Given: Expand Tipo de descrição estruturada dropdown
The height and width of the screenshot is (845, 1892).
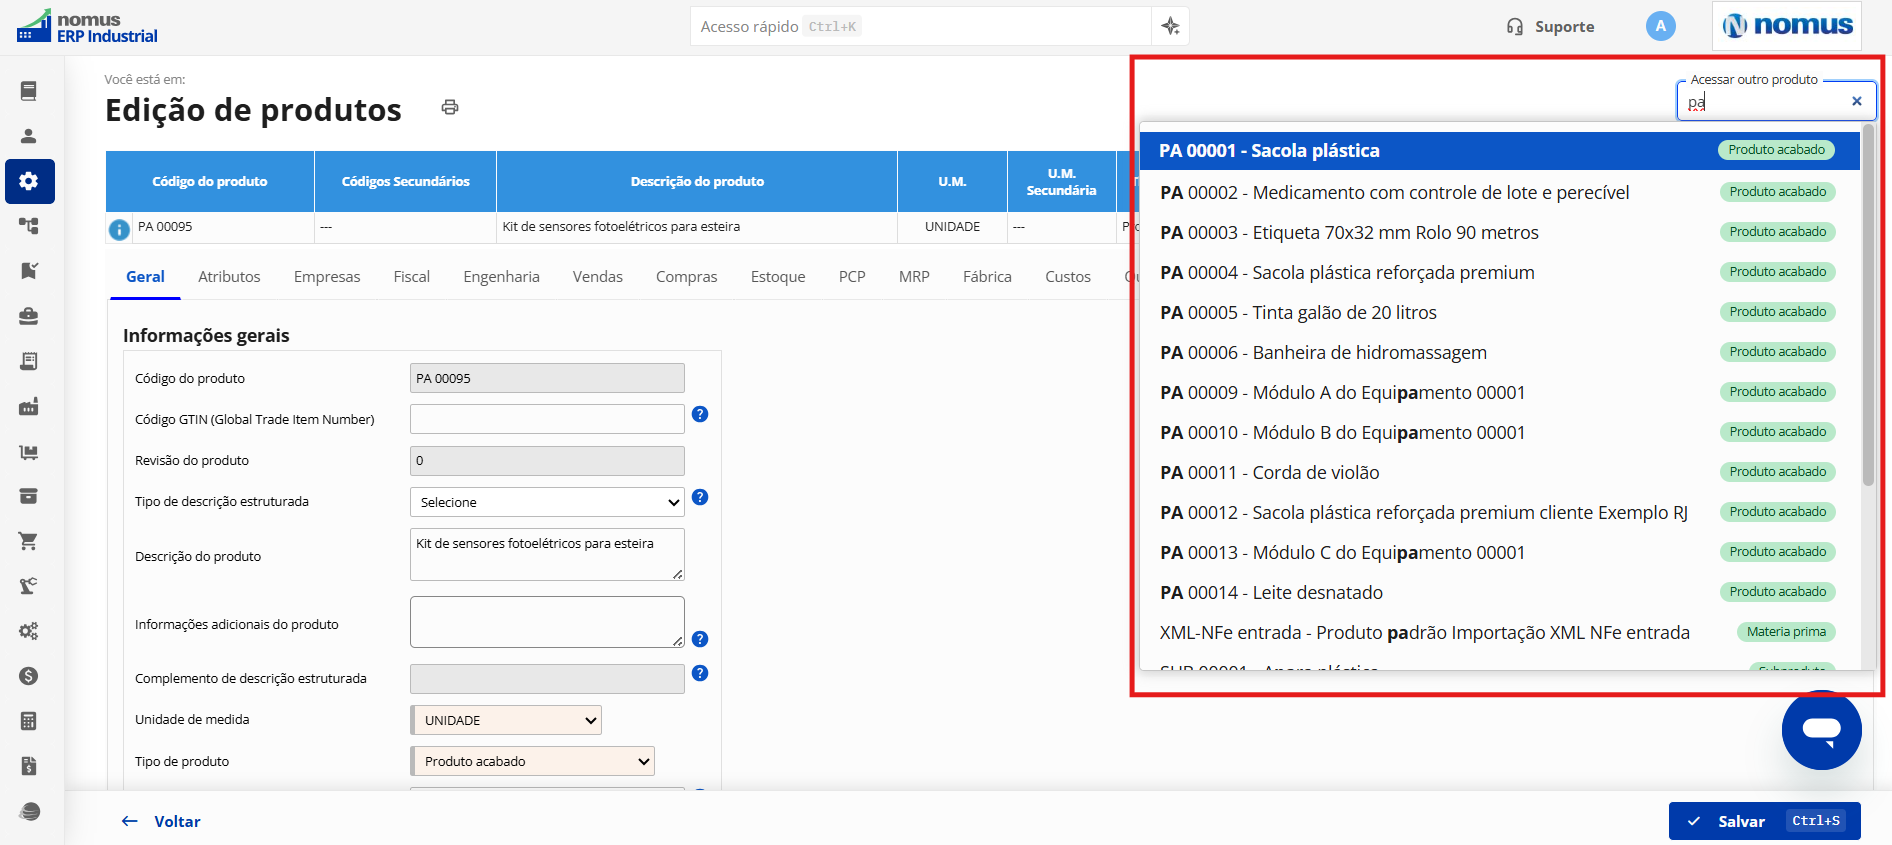Looking at the screenshot, I should click(547, 502).
